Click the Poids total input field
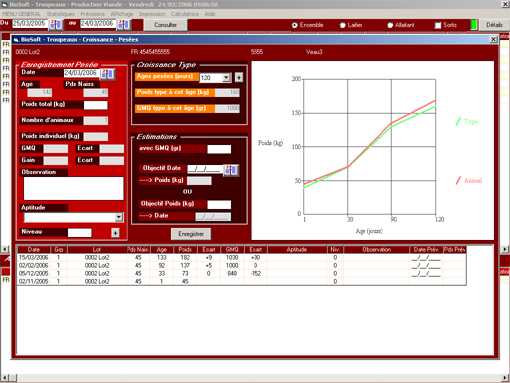This screenshot has height=383, width=510. point(96,105)
